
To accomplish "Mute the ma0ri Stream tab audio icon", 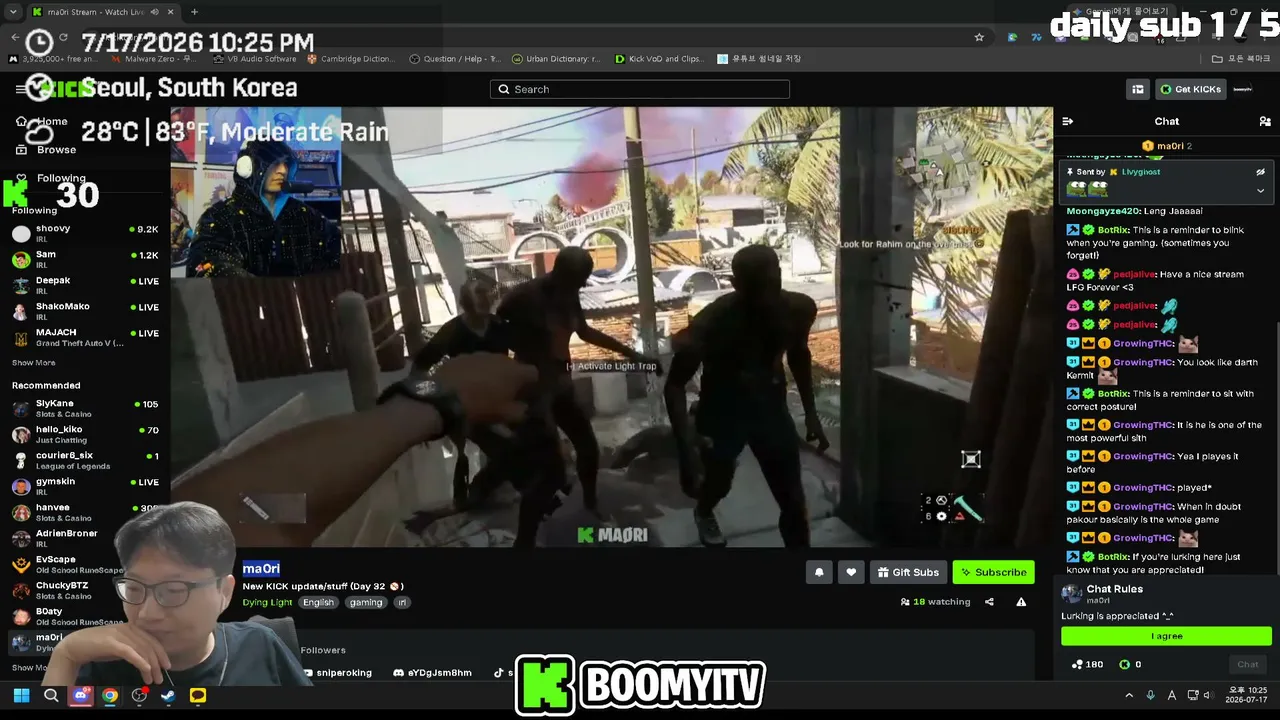I will (x=153, y=12).
